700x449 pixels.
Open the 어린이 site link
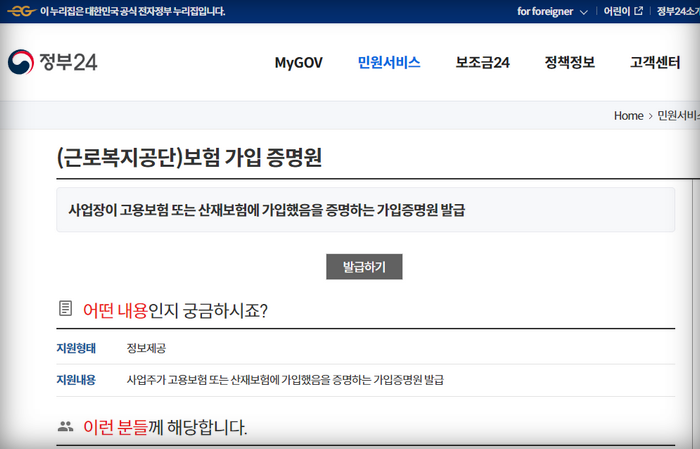point(616,11)
